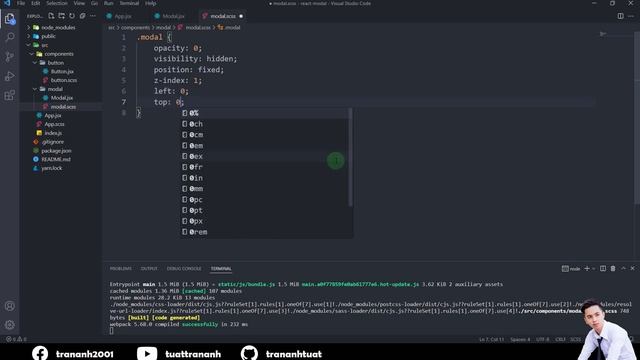Click the New Folder icon in Explorer header
This screenshot has height=360, width=640.
coord(61,16)
